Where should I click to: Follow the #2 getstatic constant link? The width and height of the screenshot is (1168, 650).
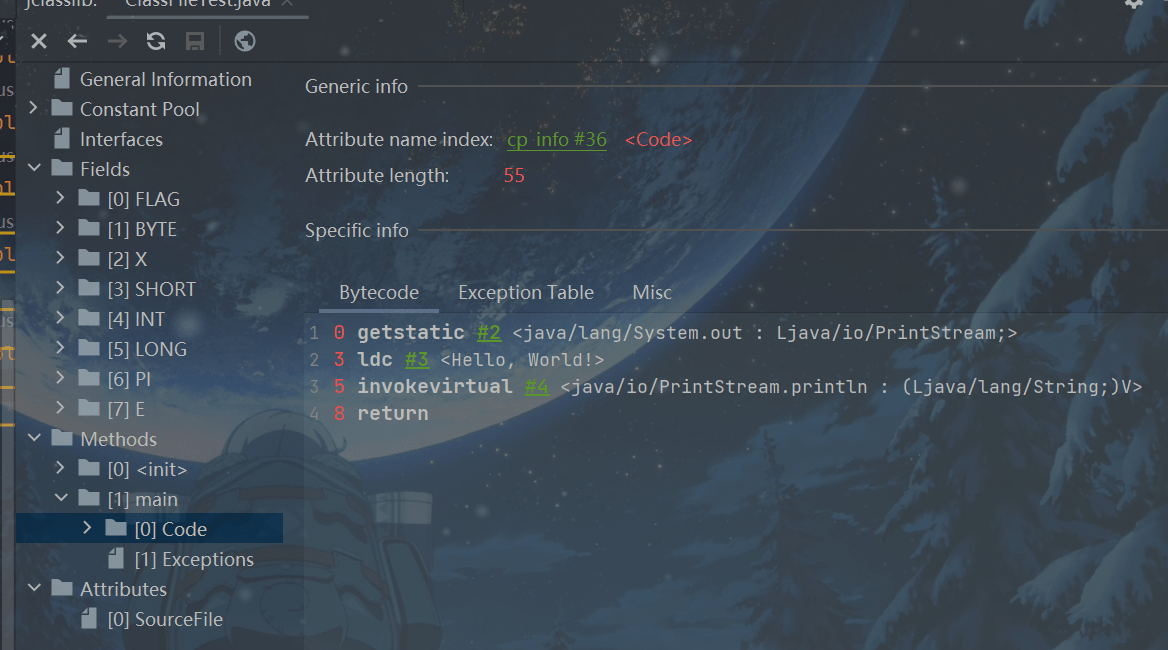click(488, 333)
